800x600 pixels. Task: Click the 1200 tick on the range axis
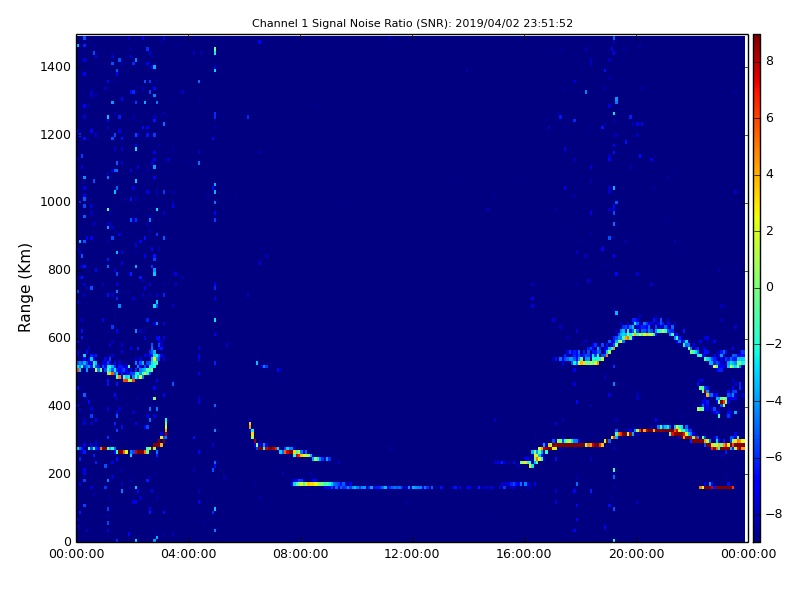[56, 135]
